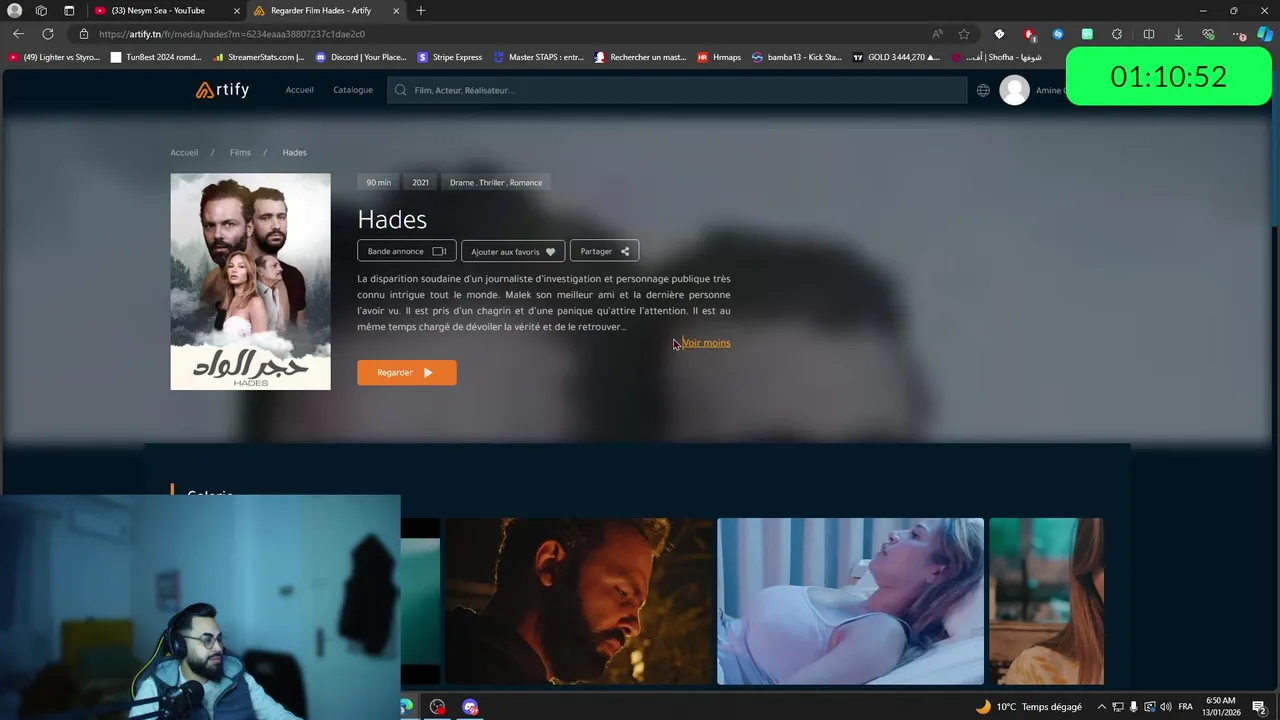Reload the current page
This screenshot has width=1280, height=720.
click(47, 34)
